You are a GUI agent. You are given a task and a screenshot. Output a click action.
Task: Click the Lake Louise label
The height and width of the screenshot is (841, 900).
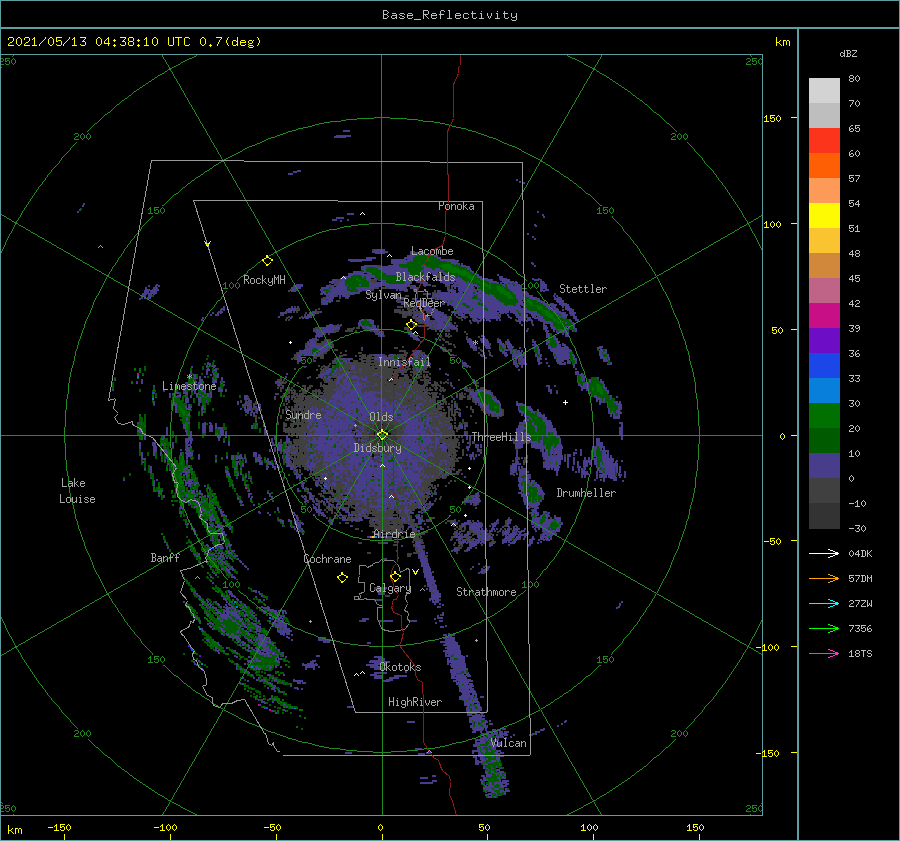[x=77, y=491]
